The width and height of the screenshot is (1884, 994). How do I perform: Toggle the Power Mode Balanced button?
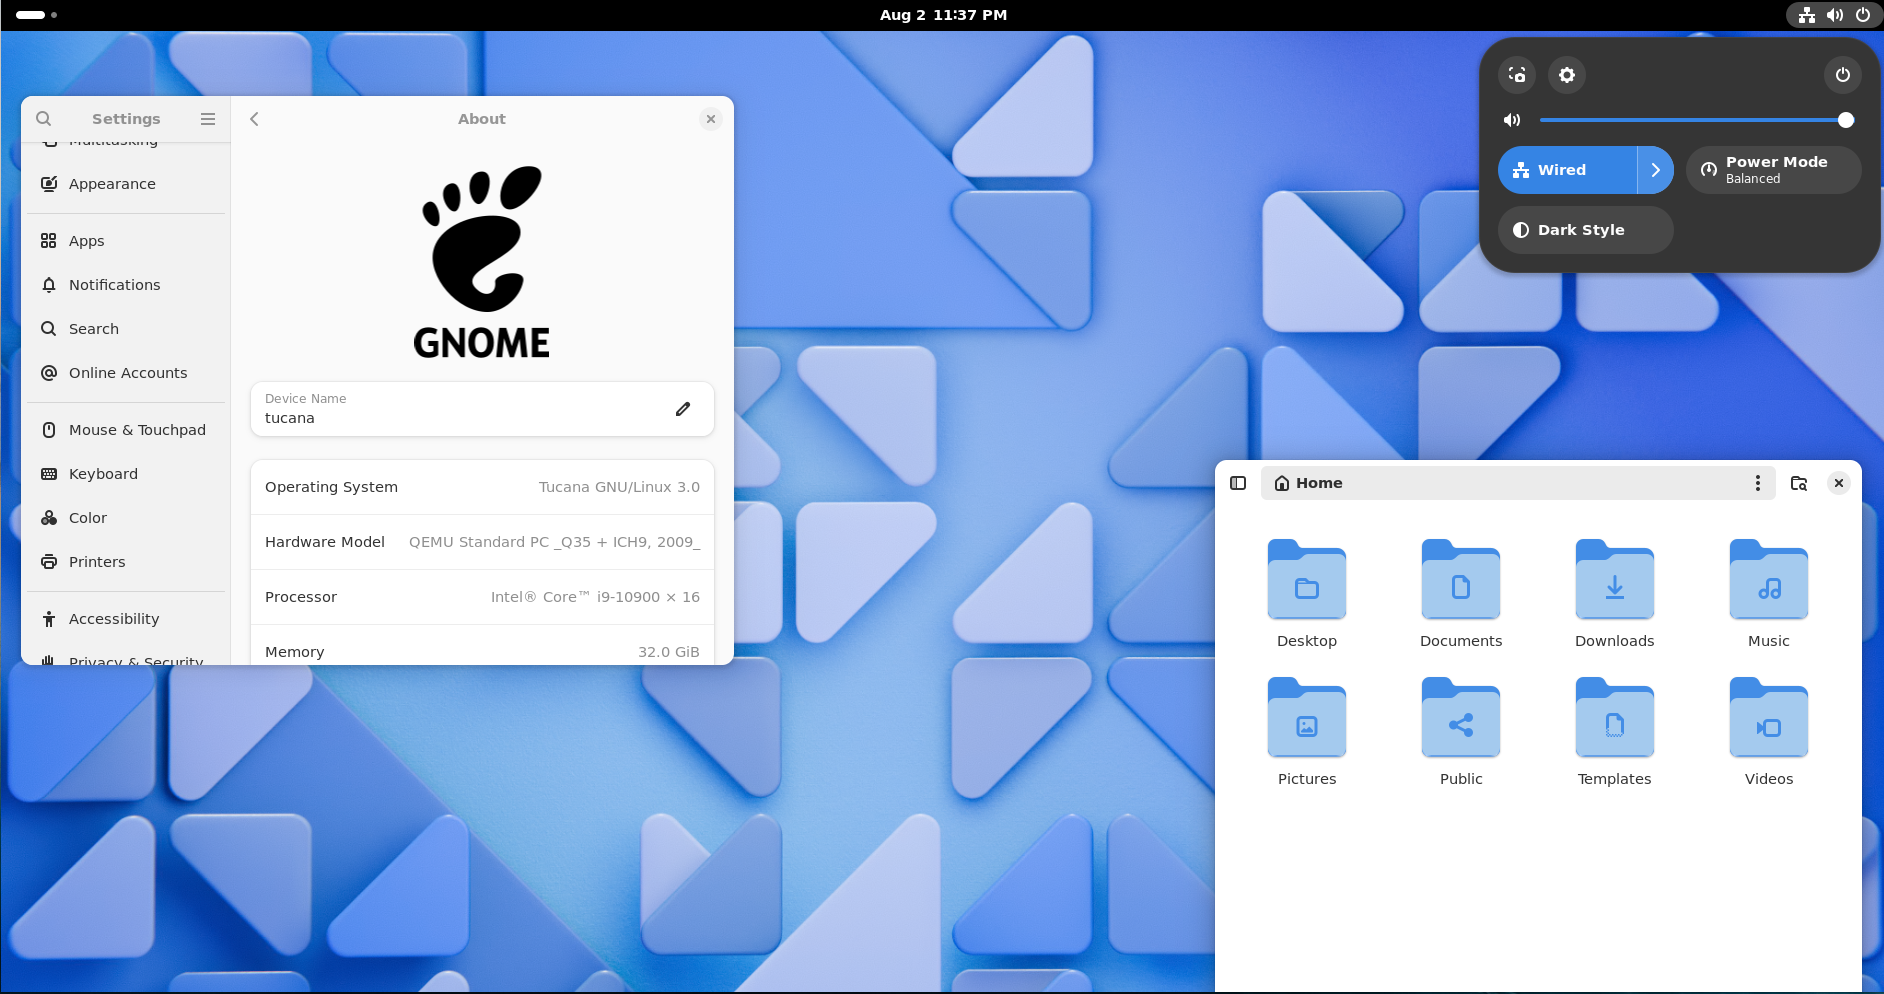(x=1773, y=170)
